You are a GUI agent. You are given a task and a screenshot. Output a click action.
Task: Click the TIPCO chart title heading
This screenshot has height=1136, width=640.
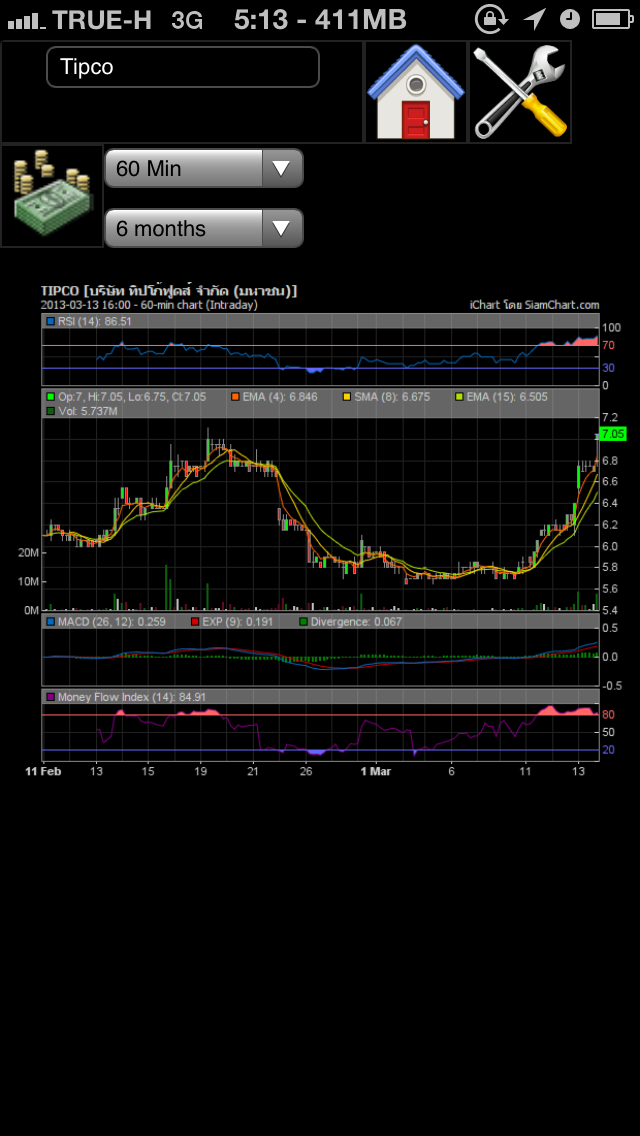(169, 291)
